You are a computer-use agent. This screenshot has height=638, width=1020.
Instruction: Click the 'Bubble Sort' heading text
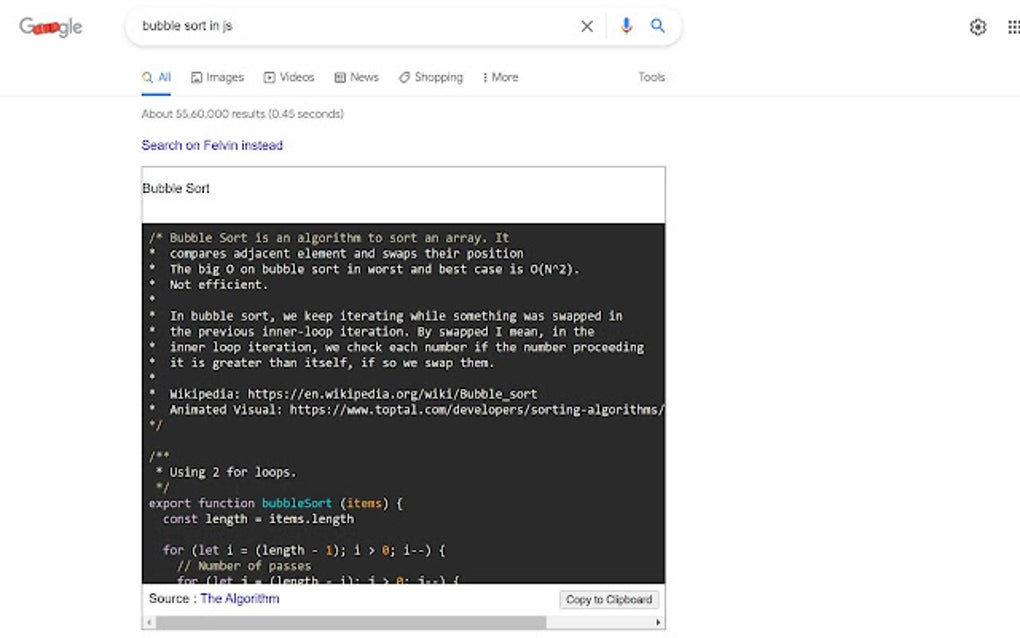pos(176,189)
